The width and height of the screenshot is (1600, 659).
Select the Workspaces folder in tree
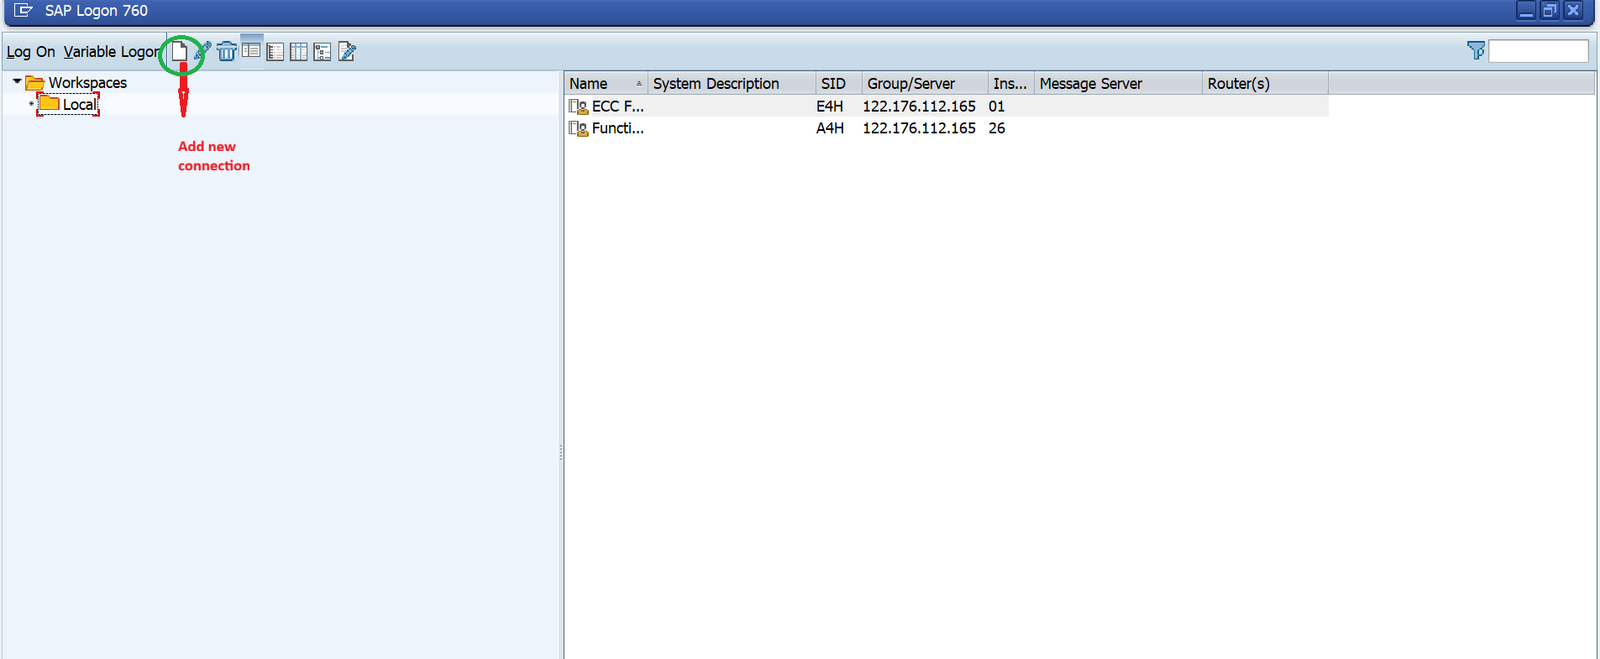(x=87, y=83)
